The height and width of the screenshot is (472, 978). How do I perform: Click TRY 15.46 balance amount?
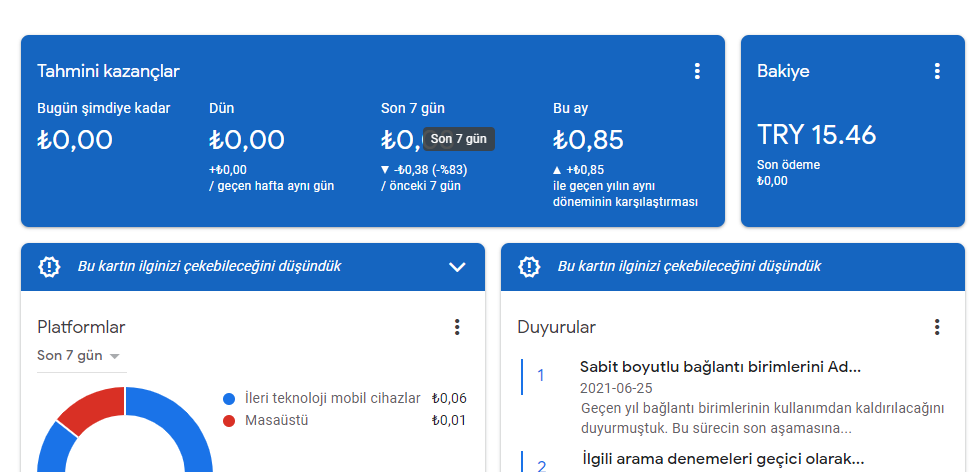pyautogui.click(x=816, y=135)
